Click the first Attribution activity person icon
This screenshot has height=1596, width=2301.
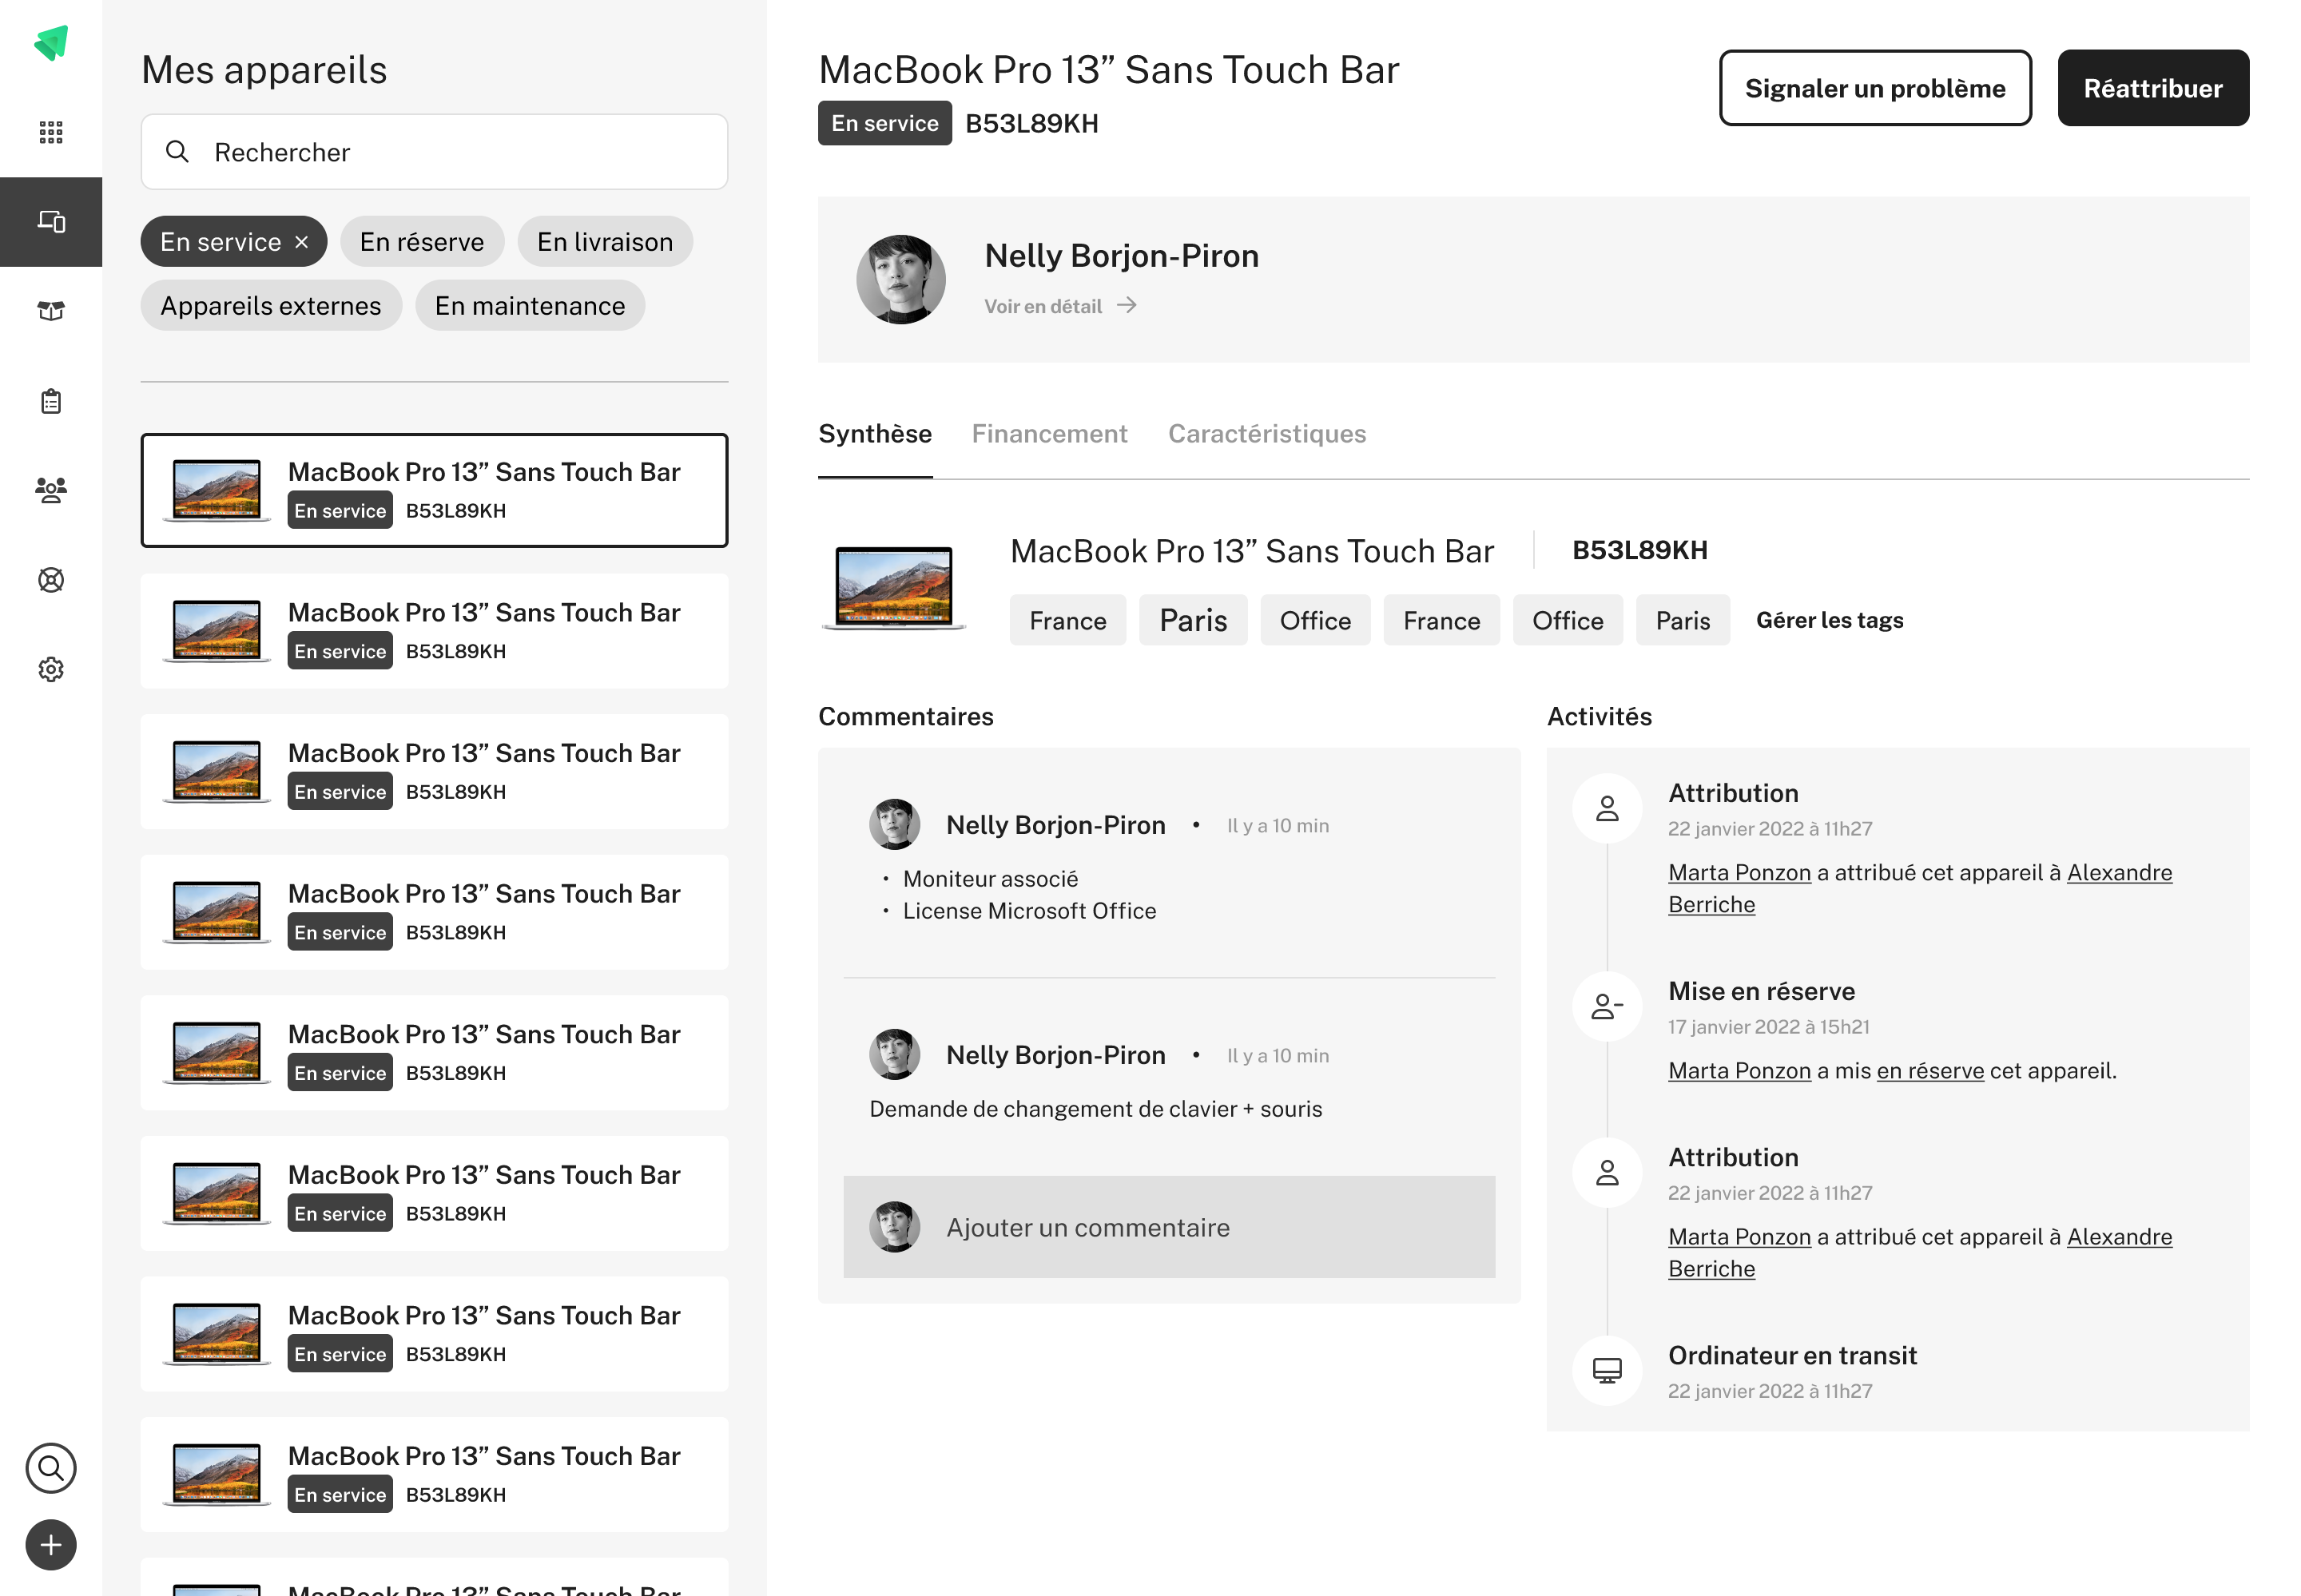click(x=1606, y=808)
